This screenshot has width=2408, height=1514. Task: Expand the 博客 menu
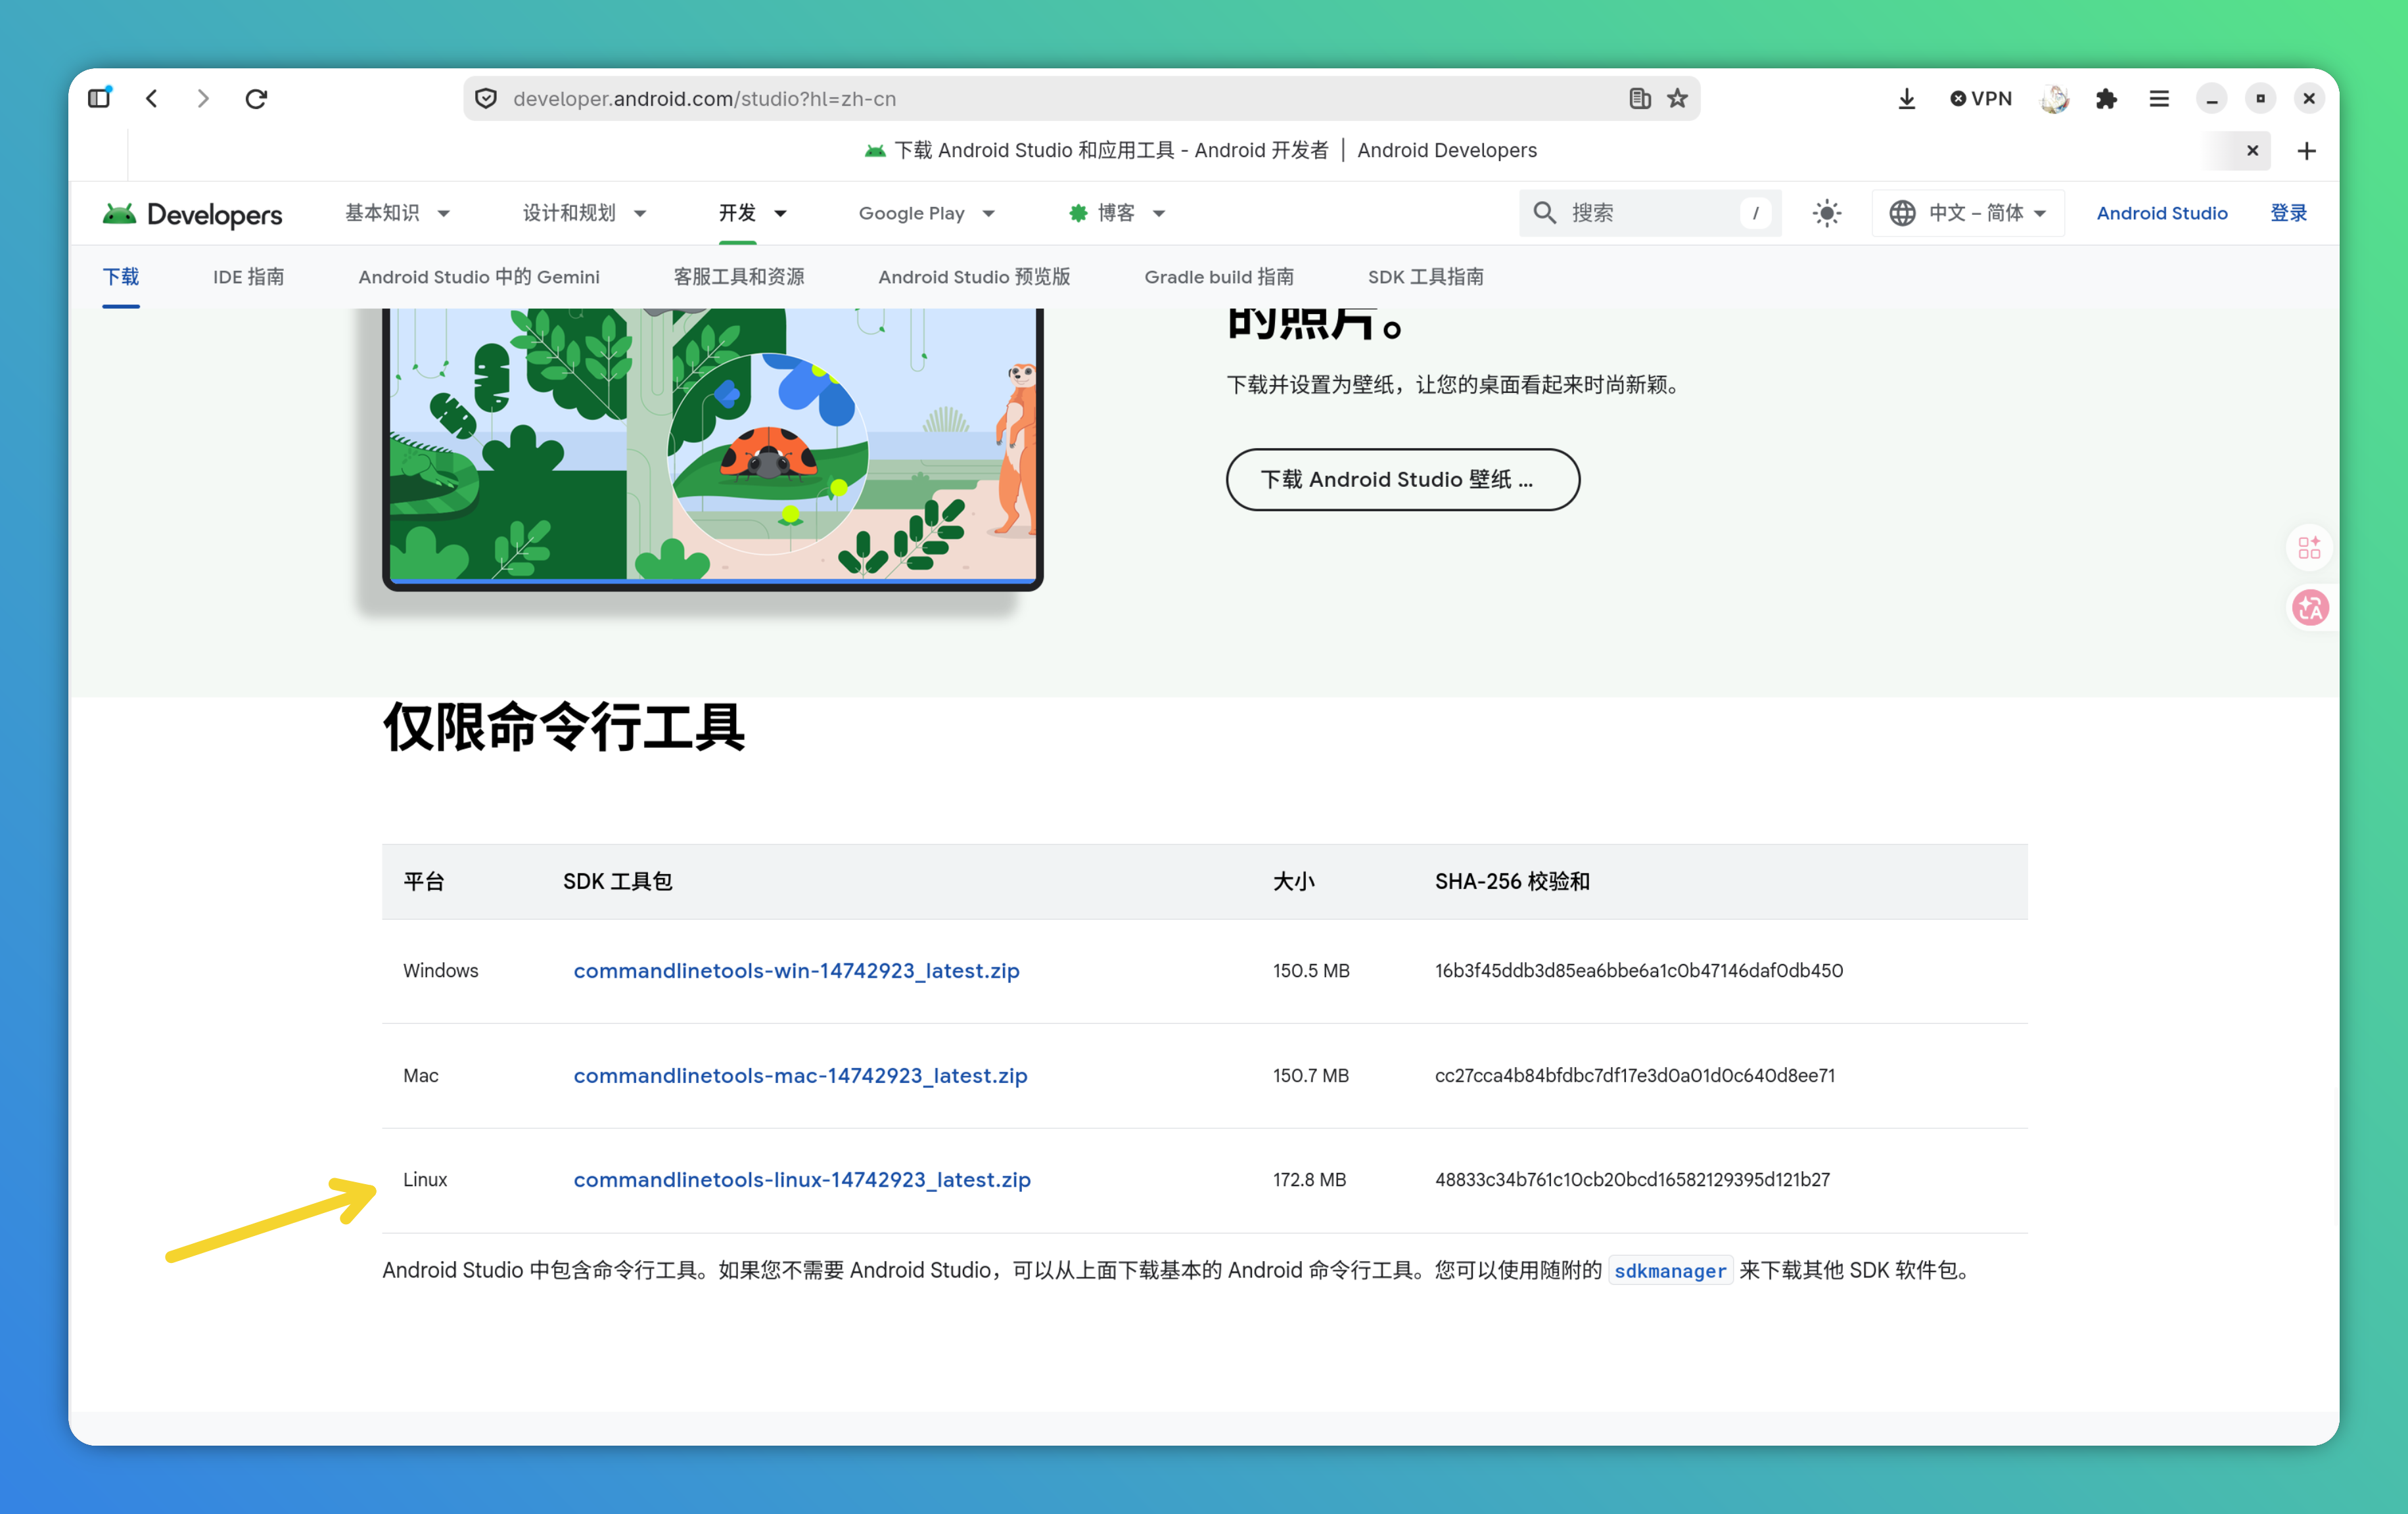point(1116,213)
